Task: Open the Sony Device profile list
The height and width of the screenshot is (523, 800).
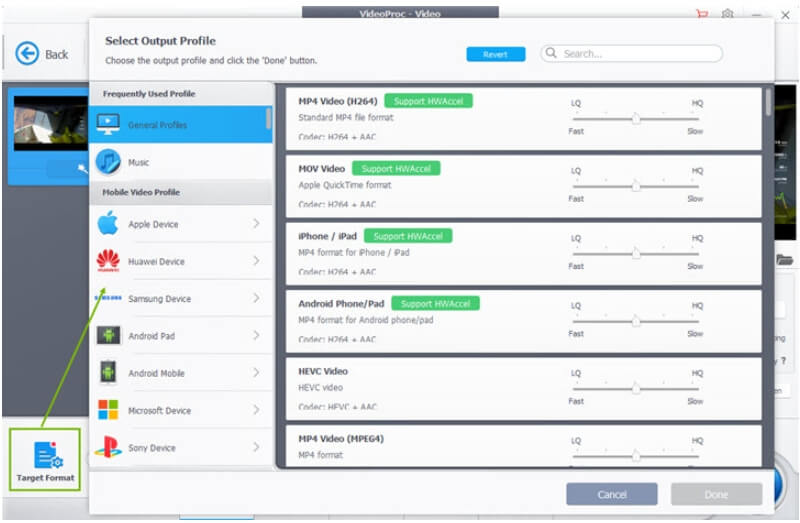Action: [x=181, y=447]
